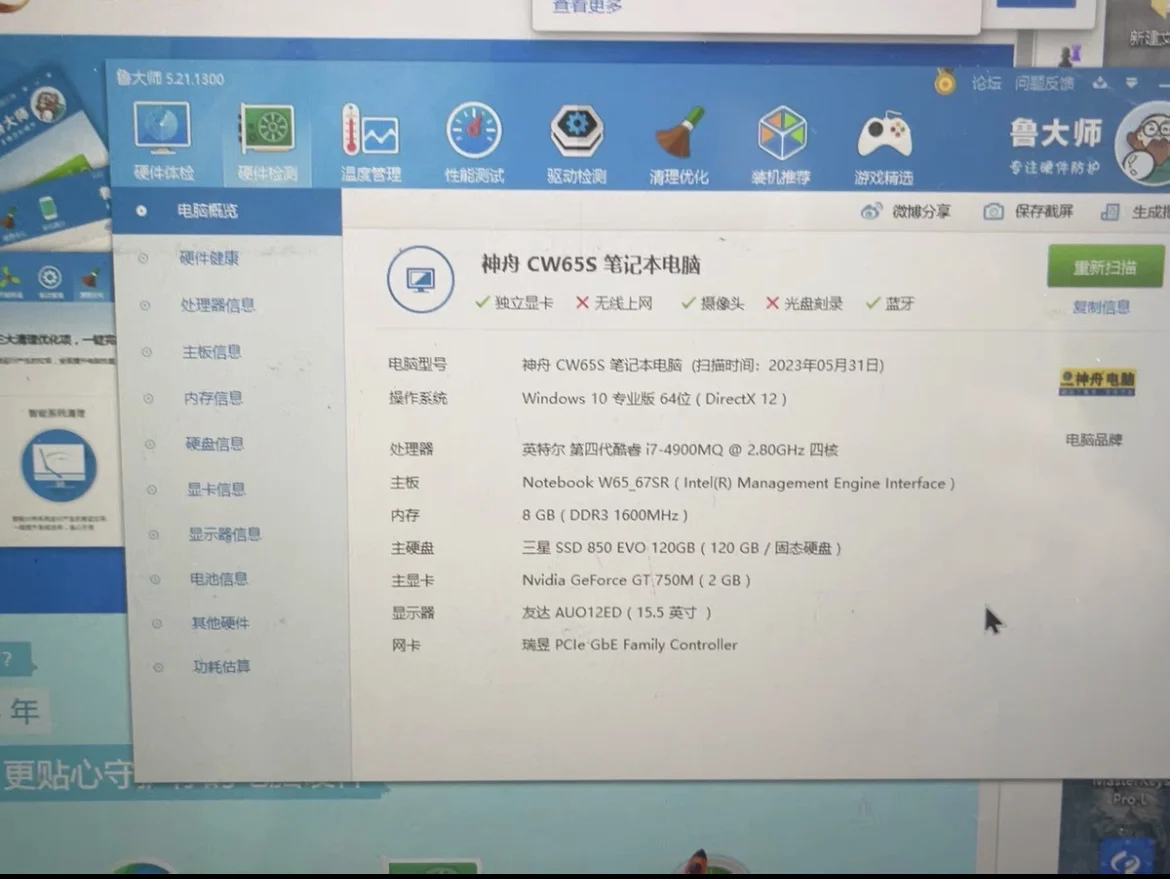This screenshot has height=879, width=1170.
Task: Click the 生成报告 report icon
Action: [1110, 213]
